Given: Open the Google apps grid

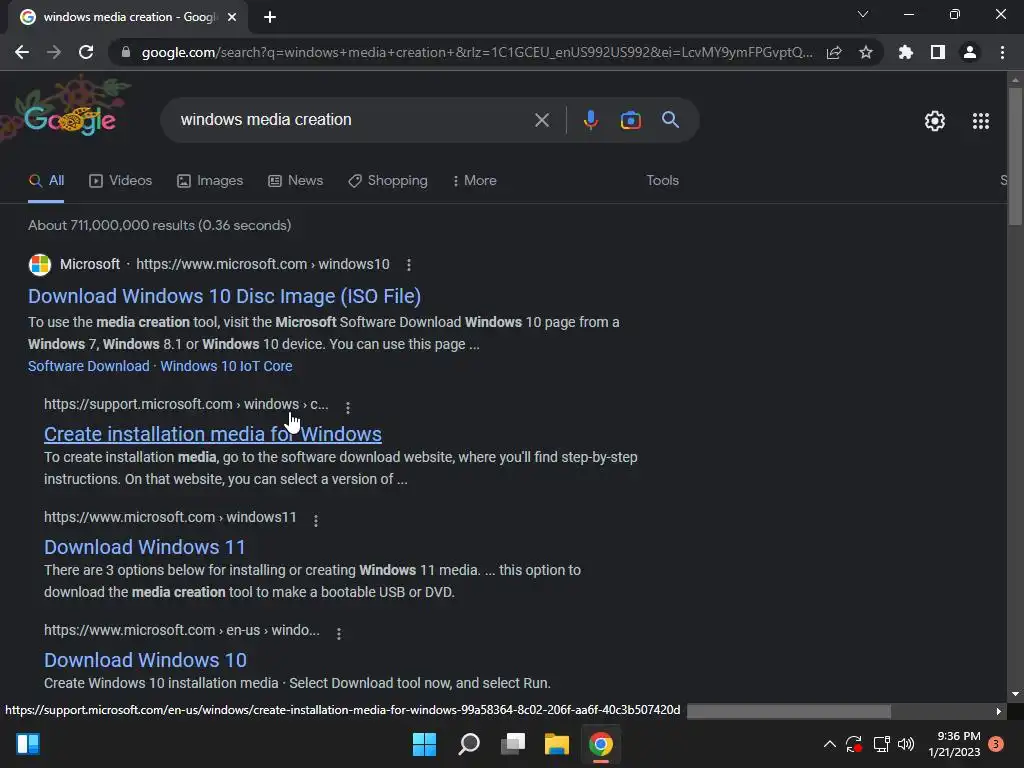Looking at the screenshot, I should coord(981,121).
